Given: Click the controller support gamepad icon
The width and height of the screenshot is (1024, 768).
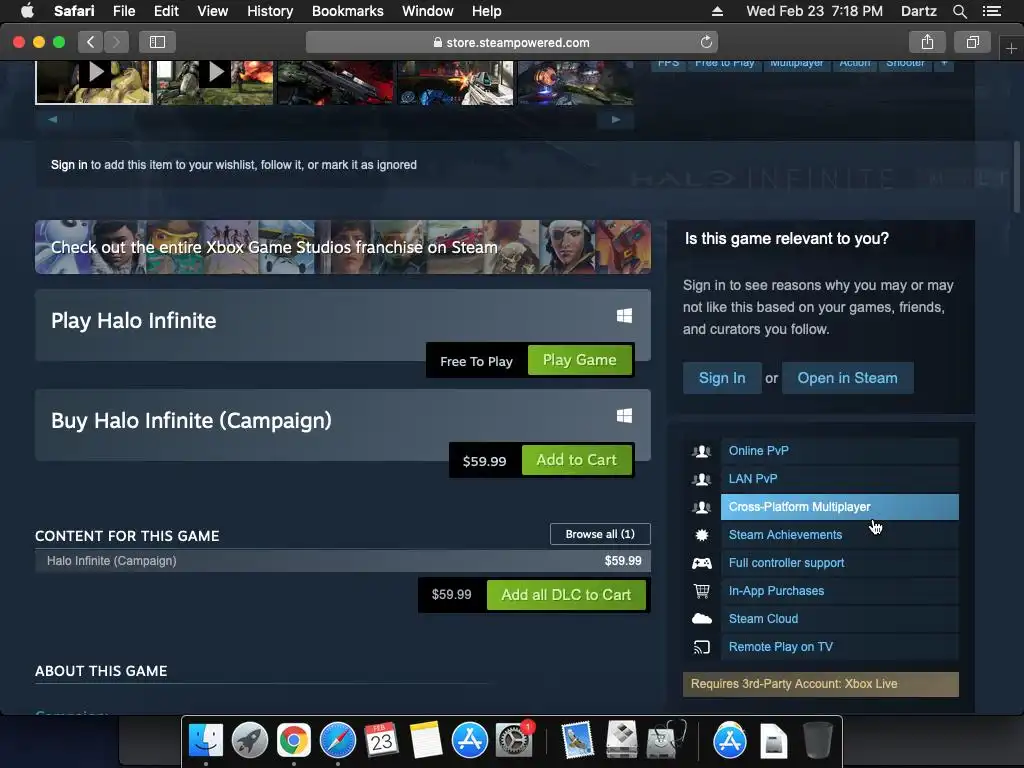Looking at the screenshot, I should pos(701,563).
